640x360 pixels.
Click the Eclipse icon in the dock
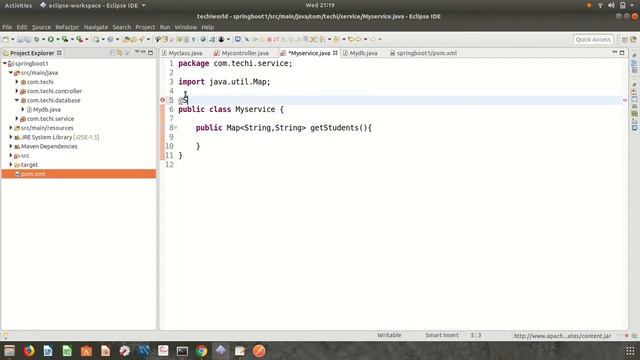coord(220,351)
